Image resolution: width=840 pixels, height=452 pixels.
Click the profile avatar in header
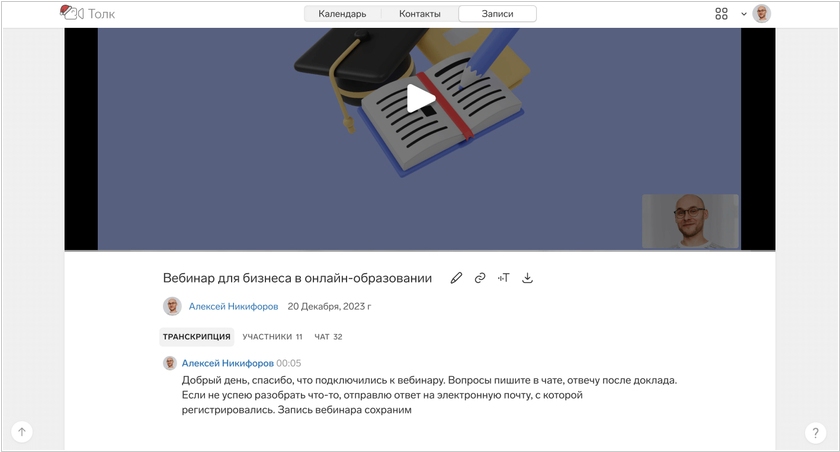761,13
